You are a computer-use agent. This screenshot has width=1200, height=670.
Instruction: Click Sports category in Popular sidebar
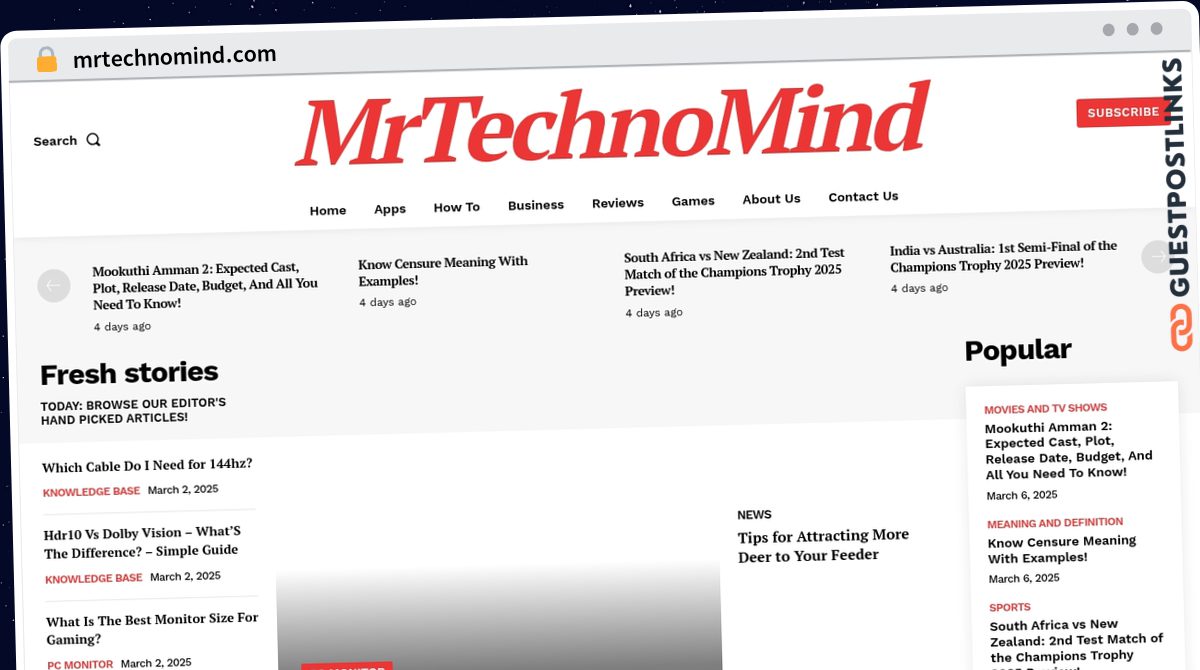point(1010,608)
